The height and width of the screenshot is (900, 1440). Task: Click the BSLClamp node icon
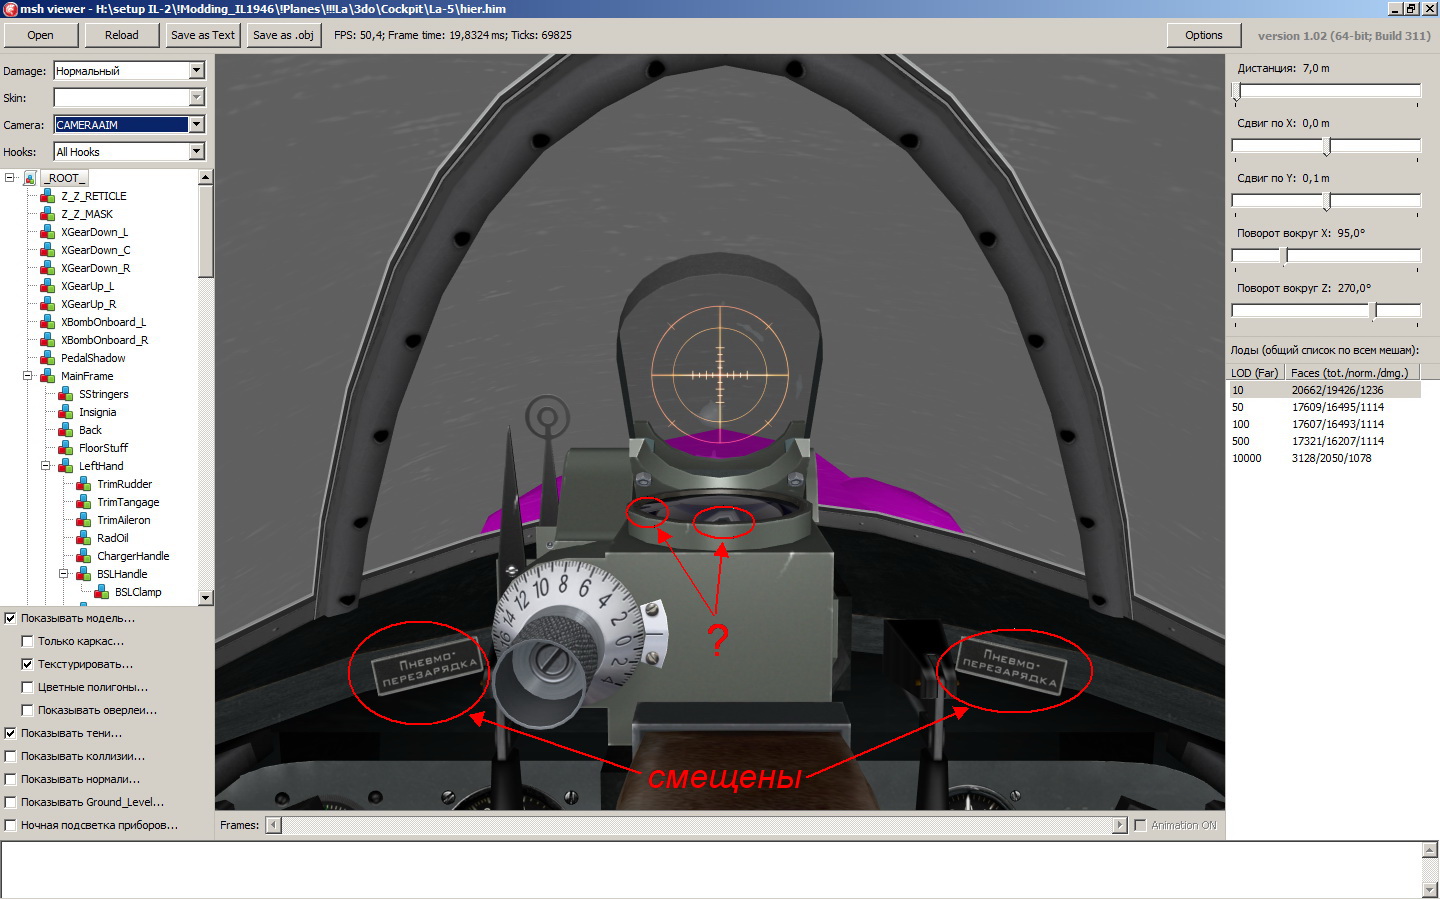[x=101, y=592]
